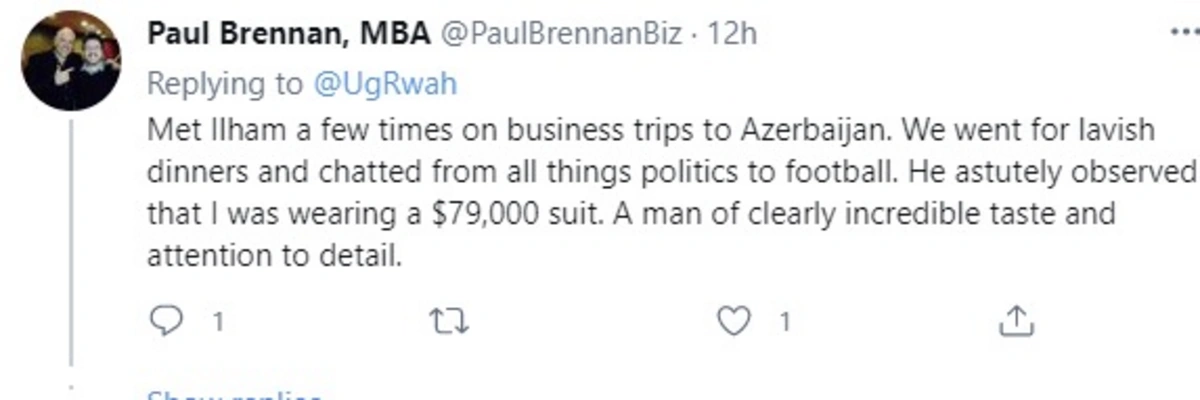Viewport: 1200px width, 400px height.
Task: Open the @PaulBrennanBiz handle link
Action: [561, 35]
